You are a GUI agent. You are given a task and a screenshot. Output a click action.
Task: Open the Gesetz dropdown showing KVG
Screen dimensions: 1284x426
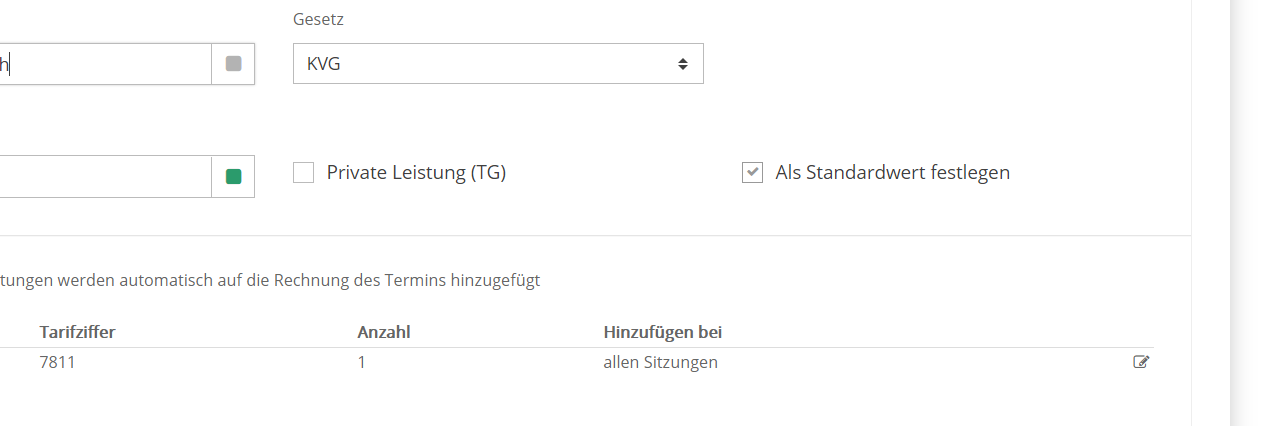[x=498, y=63]
